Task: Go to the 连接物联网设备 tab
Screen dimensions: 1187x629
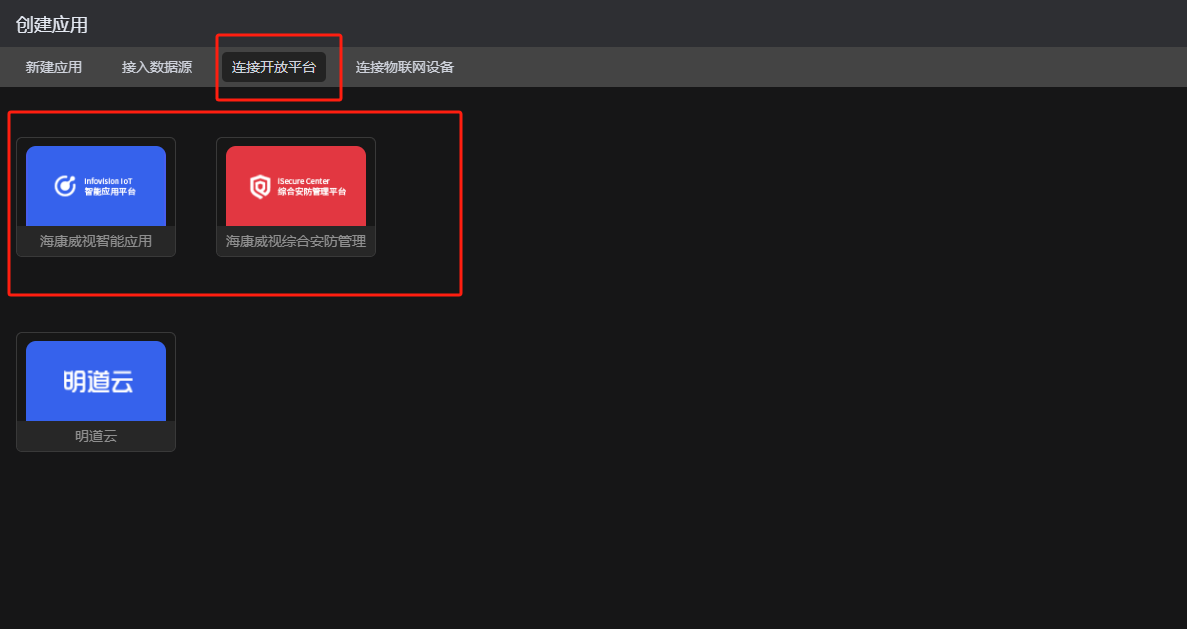Action: (x=405, y=67)
